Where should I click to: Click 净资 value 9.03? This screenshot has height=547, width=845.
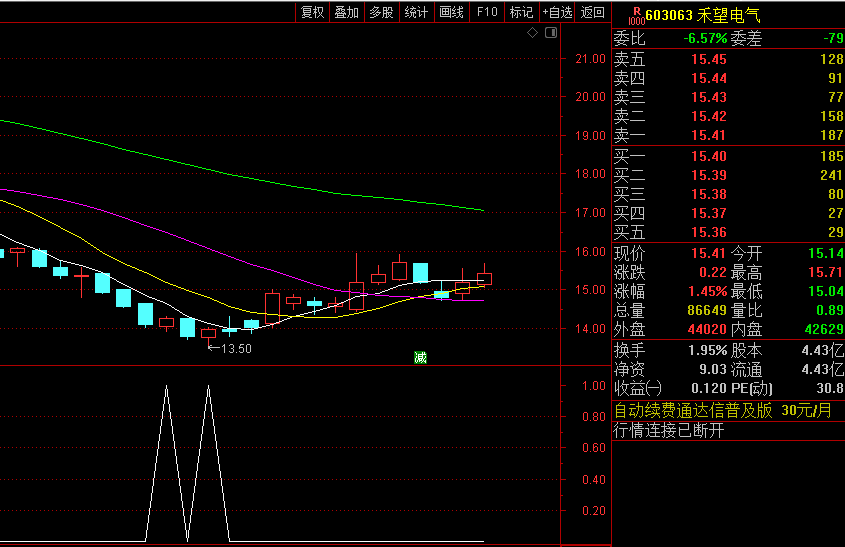[713, 369]
